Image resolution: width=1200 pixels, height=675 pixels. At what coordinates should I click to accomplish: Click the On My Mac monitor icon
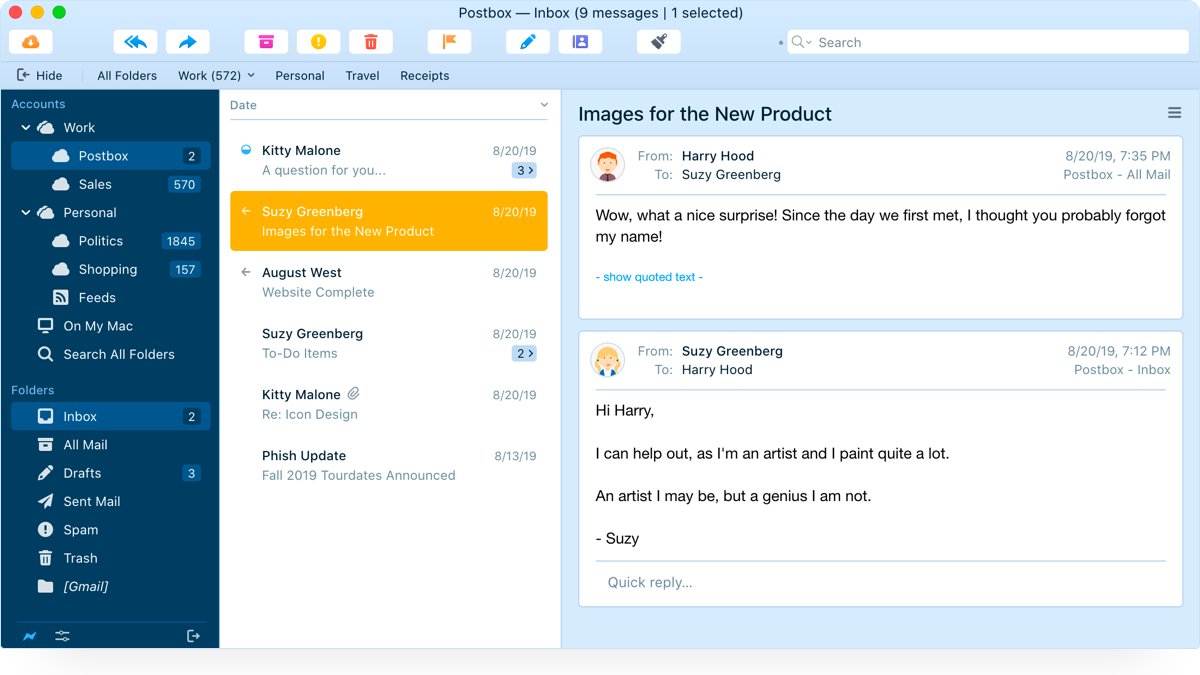(x=45, y=326)
